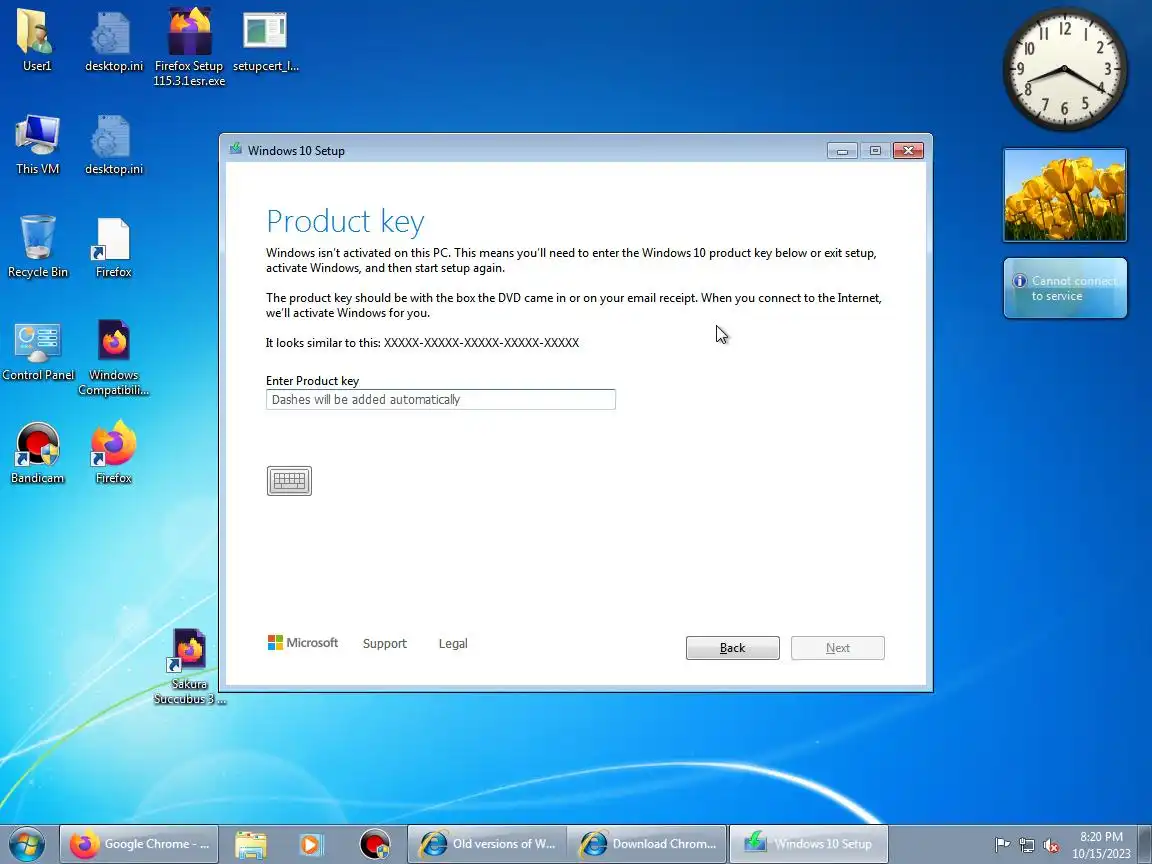Open the User1 folder on desktop
The height and width of the screenshot is (864, 1152).
click(36, 40)
